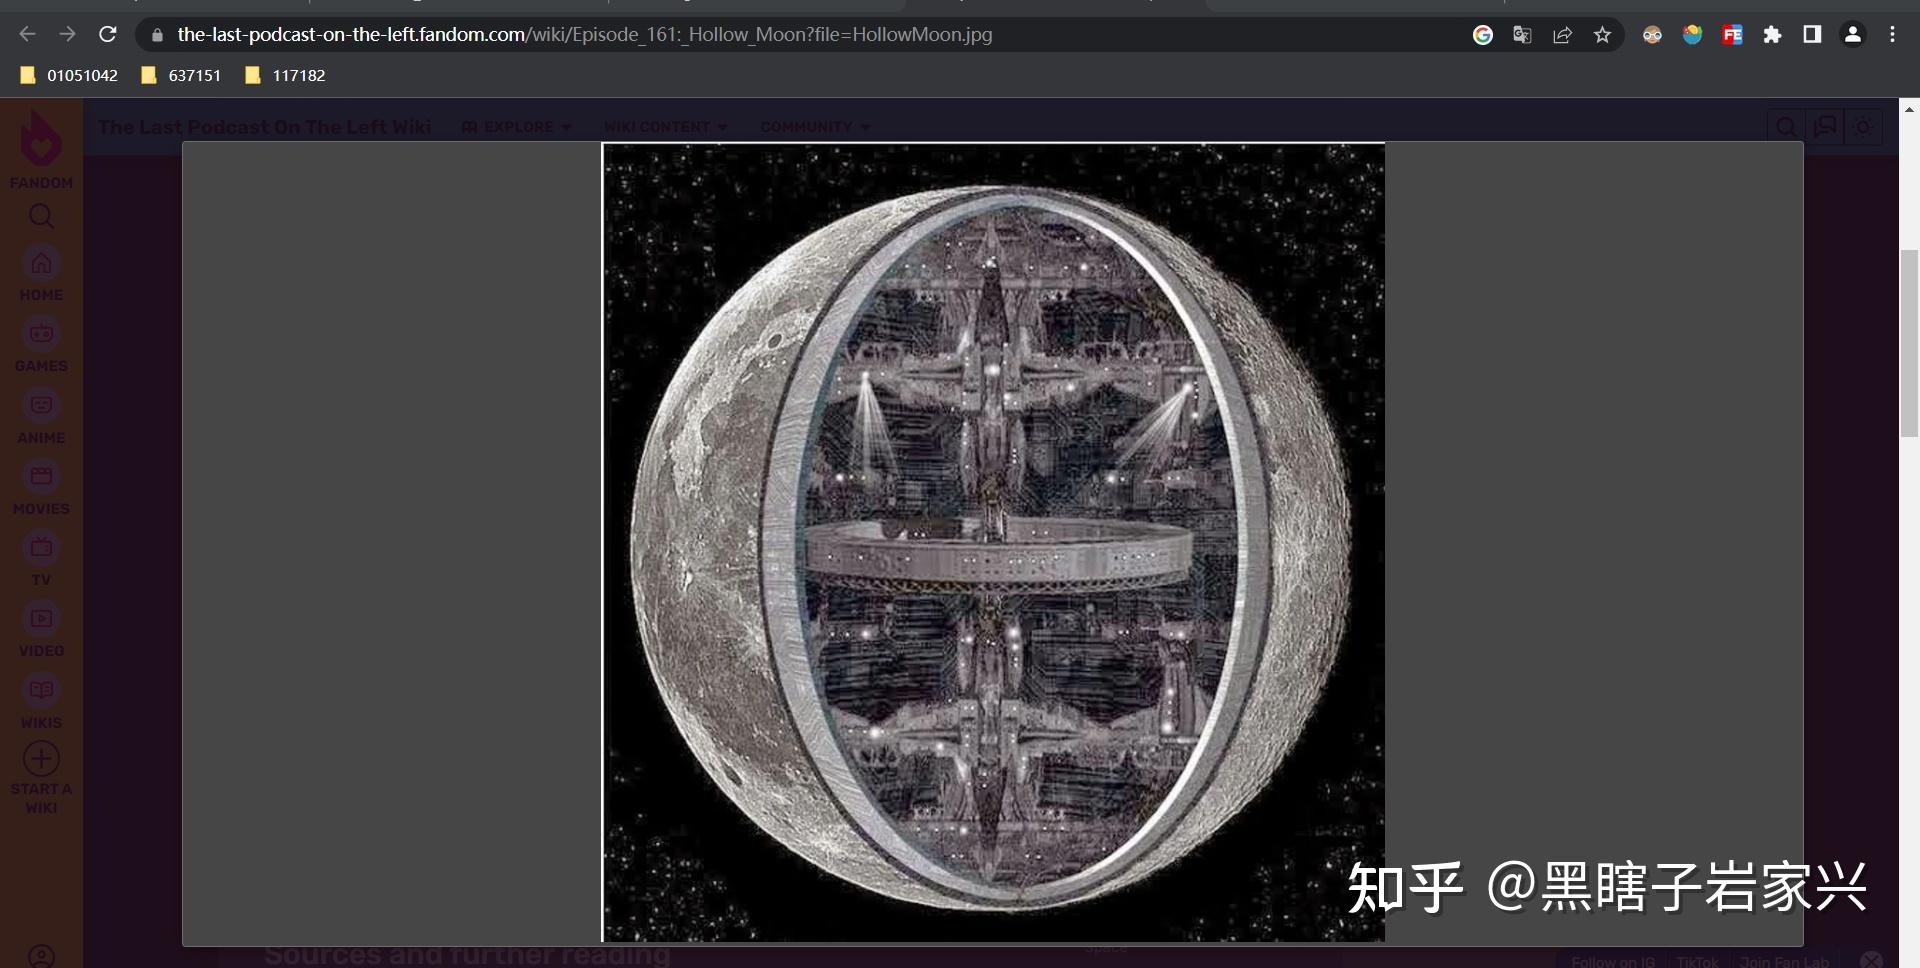Screen dimensions: 1920x968
Task: Toggle the wiki dark theme switch
Action: [1864, 126]
